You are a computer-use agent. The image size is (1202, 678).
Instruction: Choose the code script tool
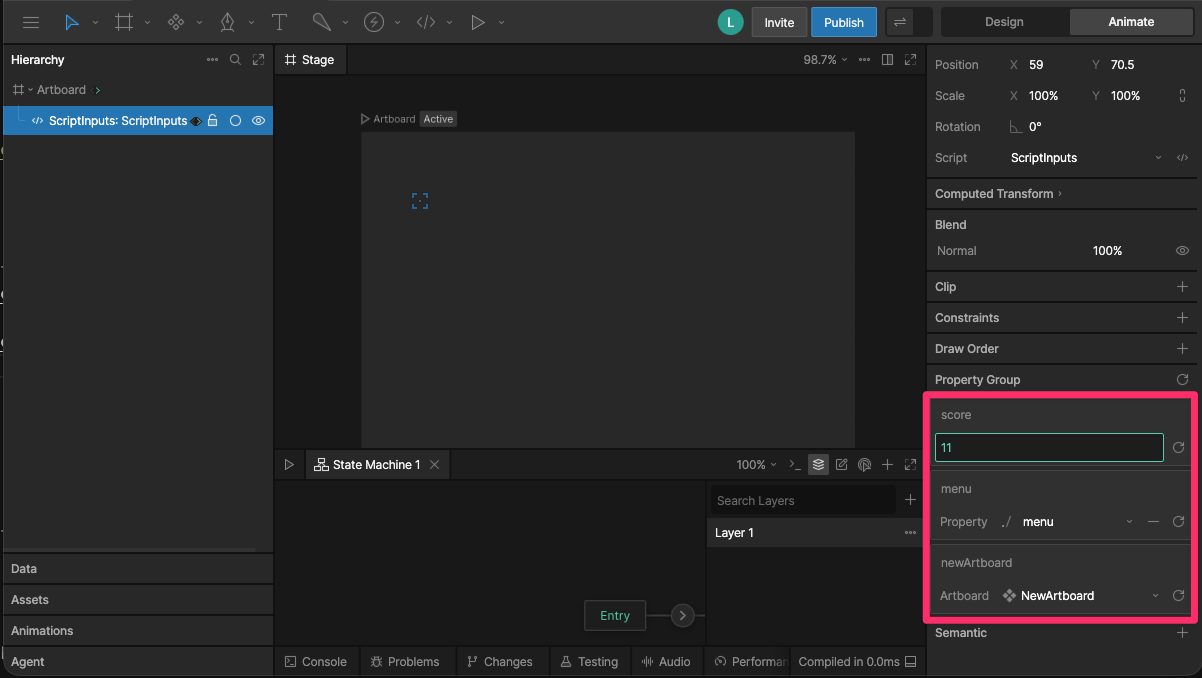click(426, 22)
